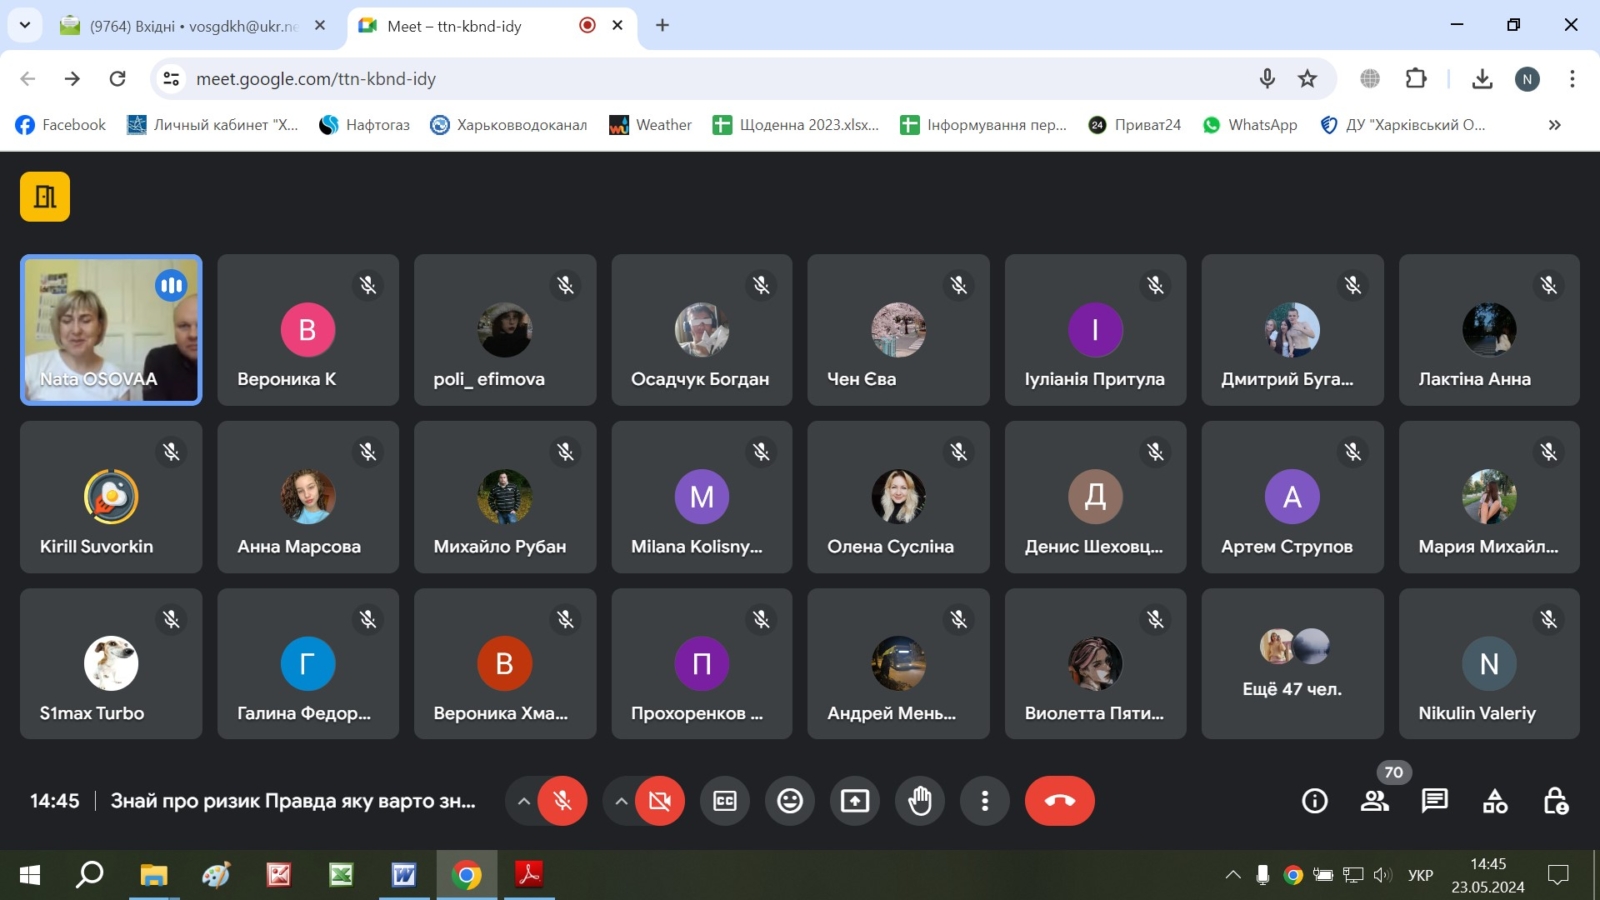Switch to the ukr.net inbox tab
The image size is (1600, 900).
(x=190, y=26)
